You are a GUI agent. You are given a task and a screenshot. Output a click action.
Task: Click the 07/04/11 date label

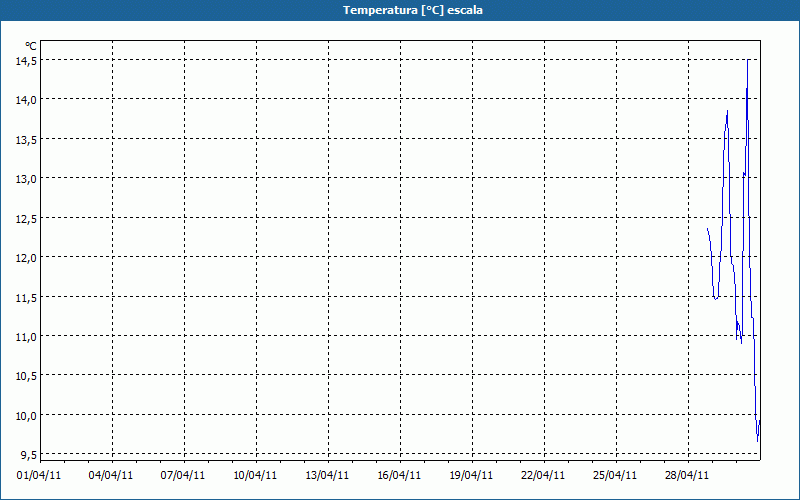(x=183, y=476)
